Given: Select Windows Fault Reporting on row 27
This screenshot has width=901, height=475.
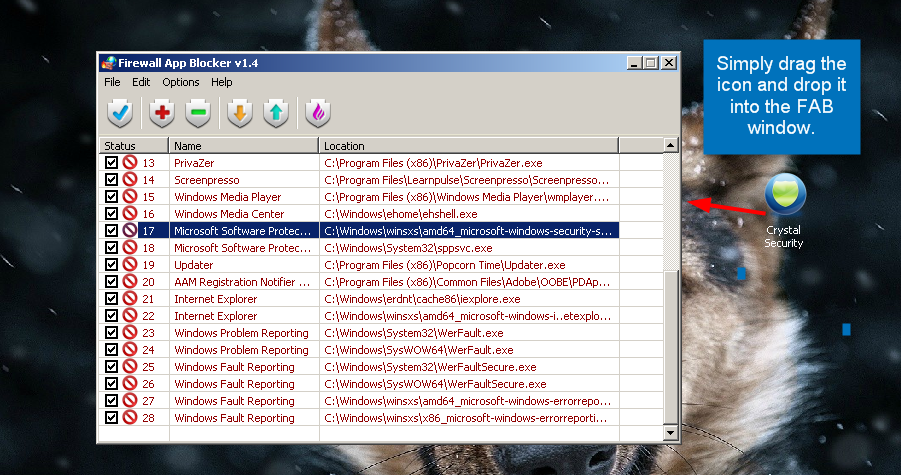Looking at the screenshot, I should point(234,401).
